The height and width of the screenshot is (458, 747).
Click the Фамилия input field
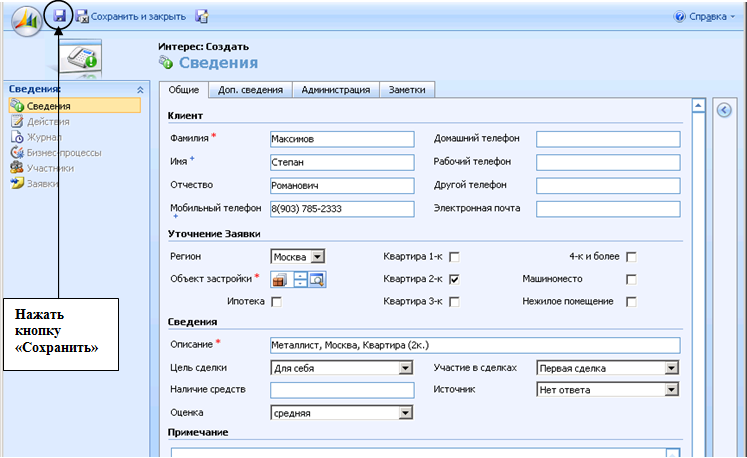(342, 139)
